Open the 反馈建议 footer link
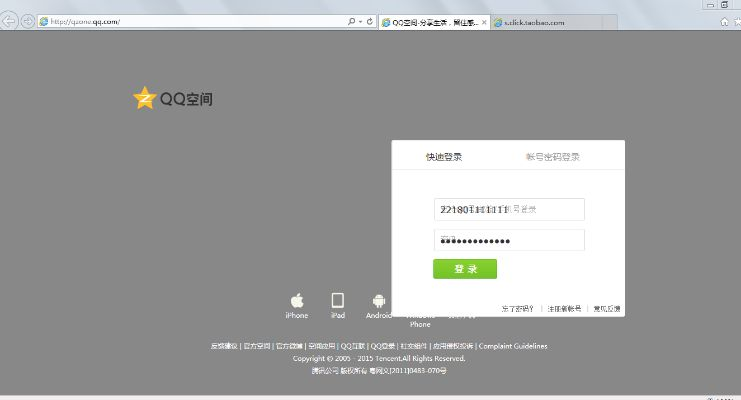 coord(224,346)
